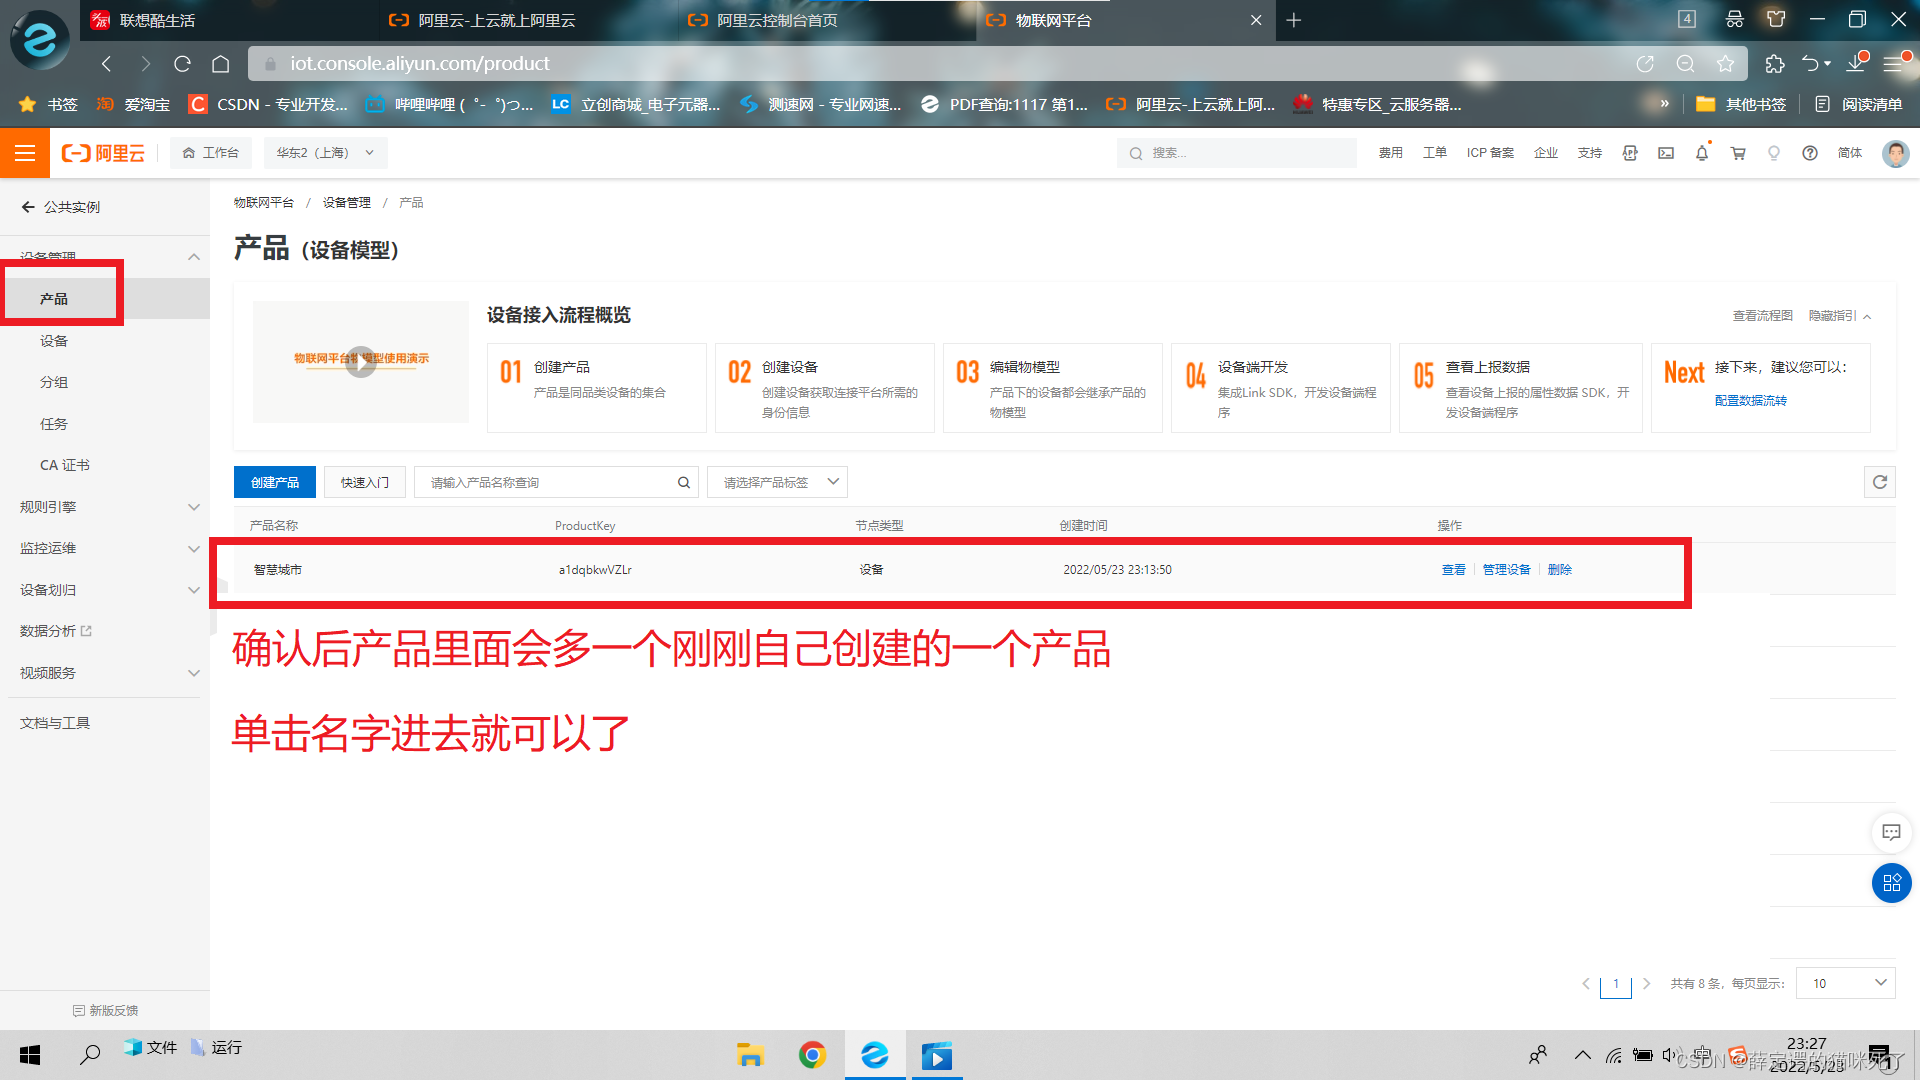The width and height of the screenshot is (1920, 1080).
Task: Switch to the 联想酷生活 browser tab
Action: (x=157, y=20)
